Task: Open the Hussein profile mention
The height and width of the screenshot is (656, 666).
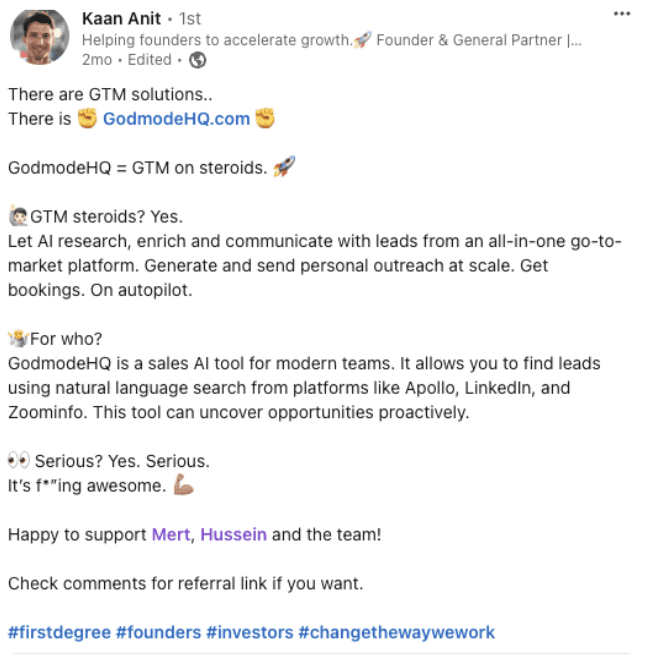Action: [233, 534]
